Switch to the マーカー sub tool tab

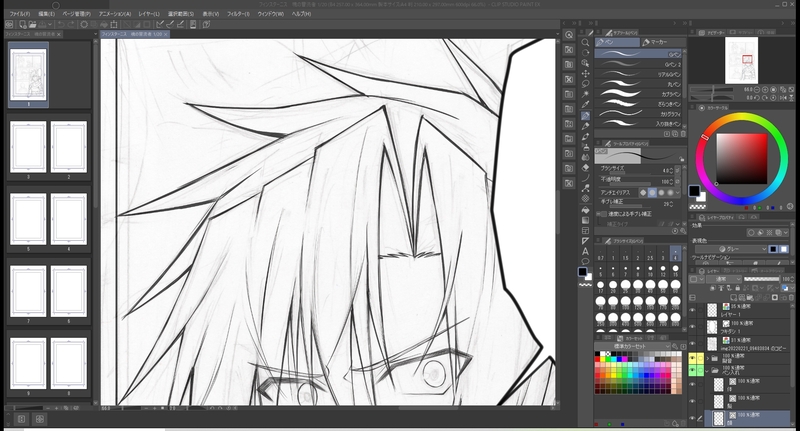662,42
